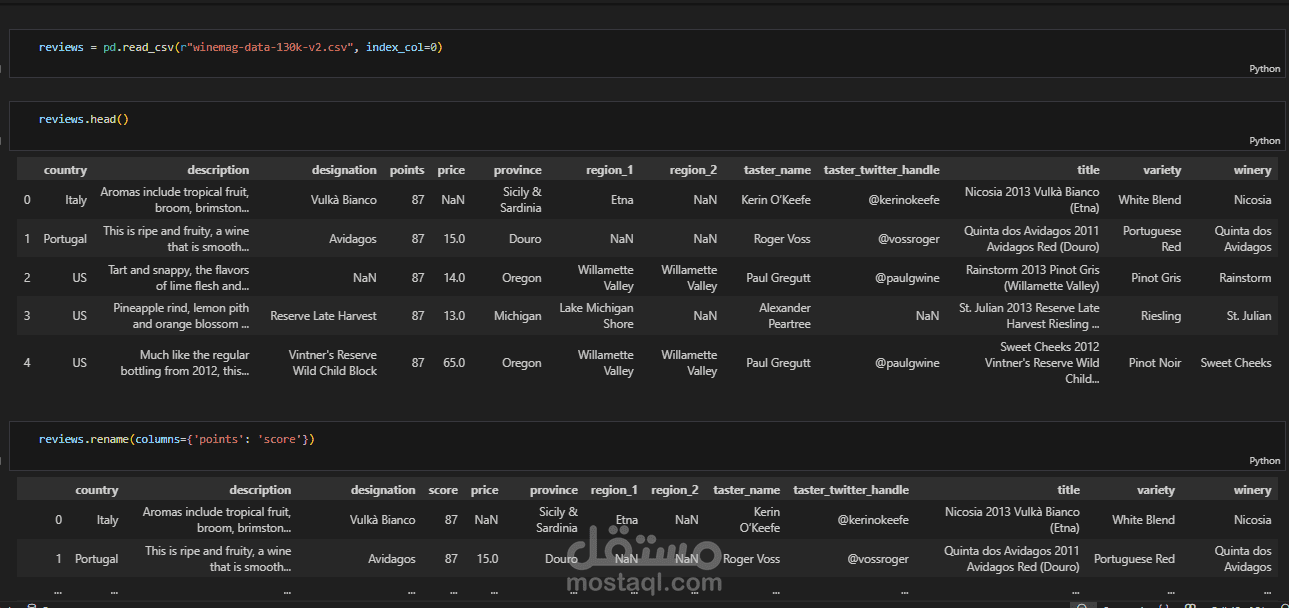Click 'designation' header in head() output table
The width and height of the screenshot is (1289, 608).
344,170
